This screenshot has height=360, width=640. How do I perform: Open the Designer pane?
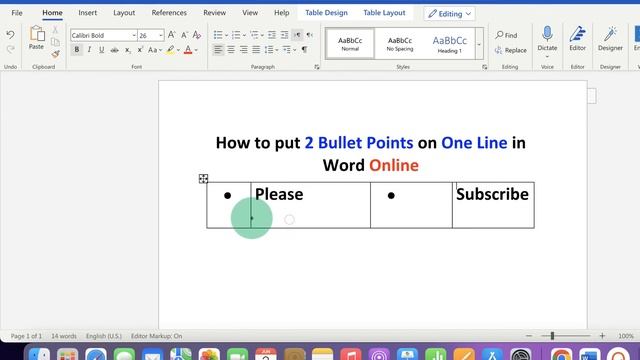pos(610,38)
